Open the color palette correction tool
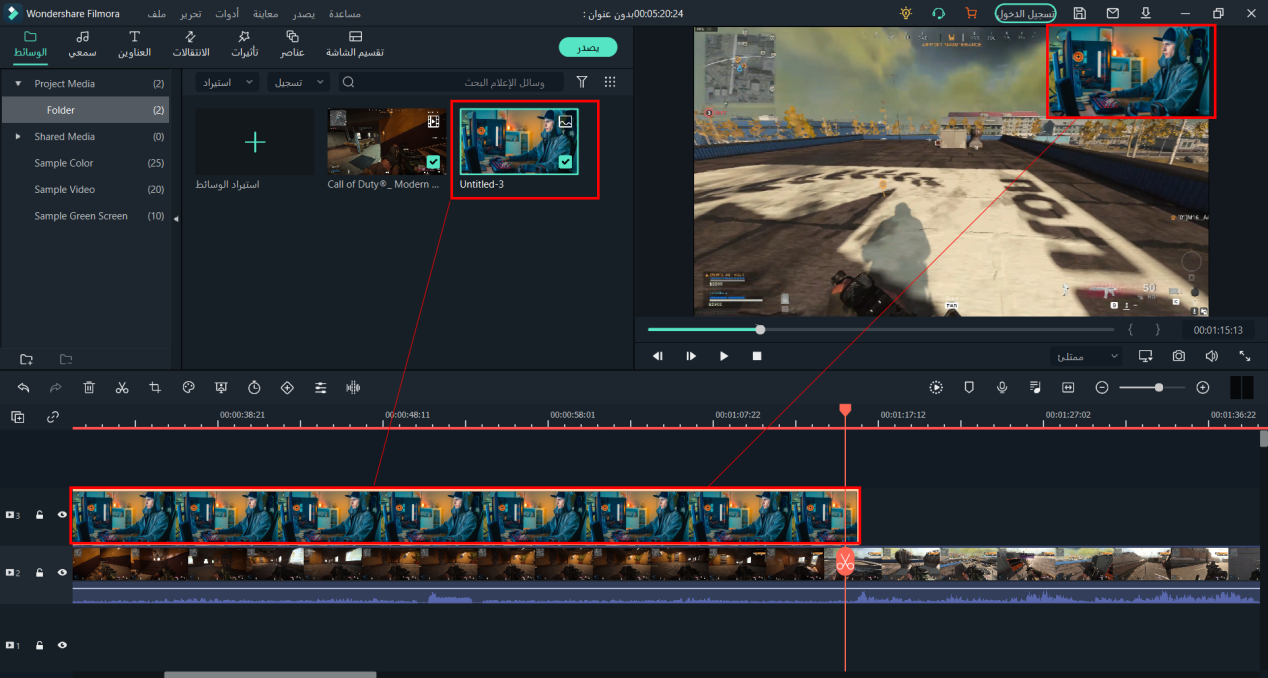This screenshot has height=678, width=1268. 188,387
